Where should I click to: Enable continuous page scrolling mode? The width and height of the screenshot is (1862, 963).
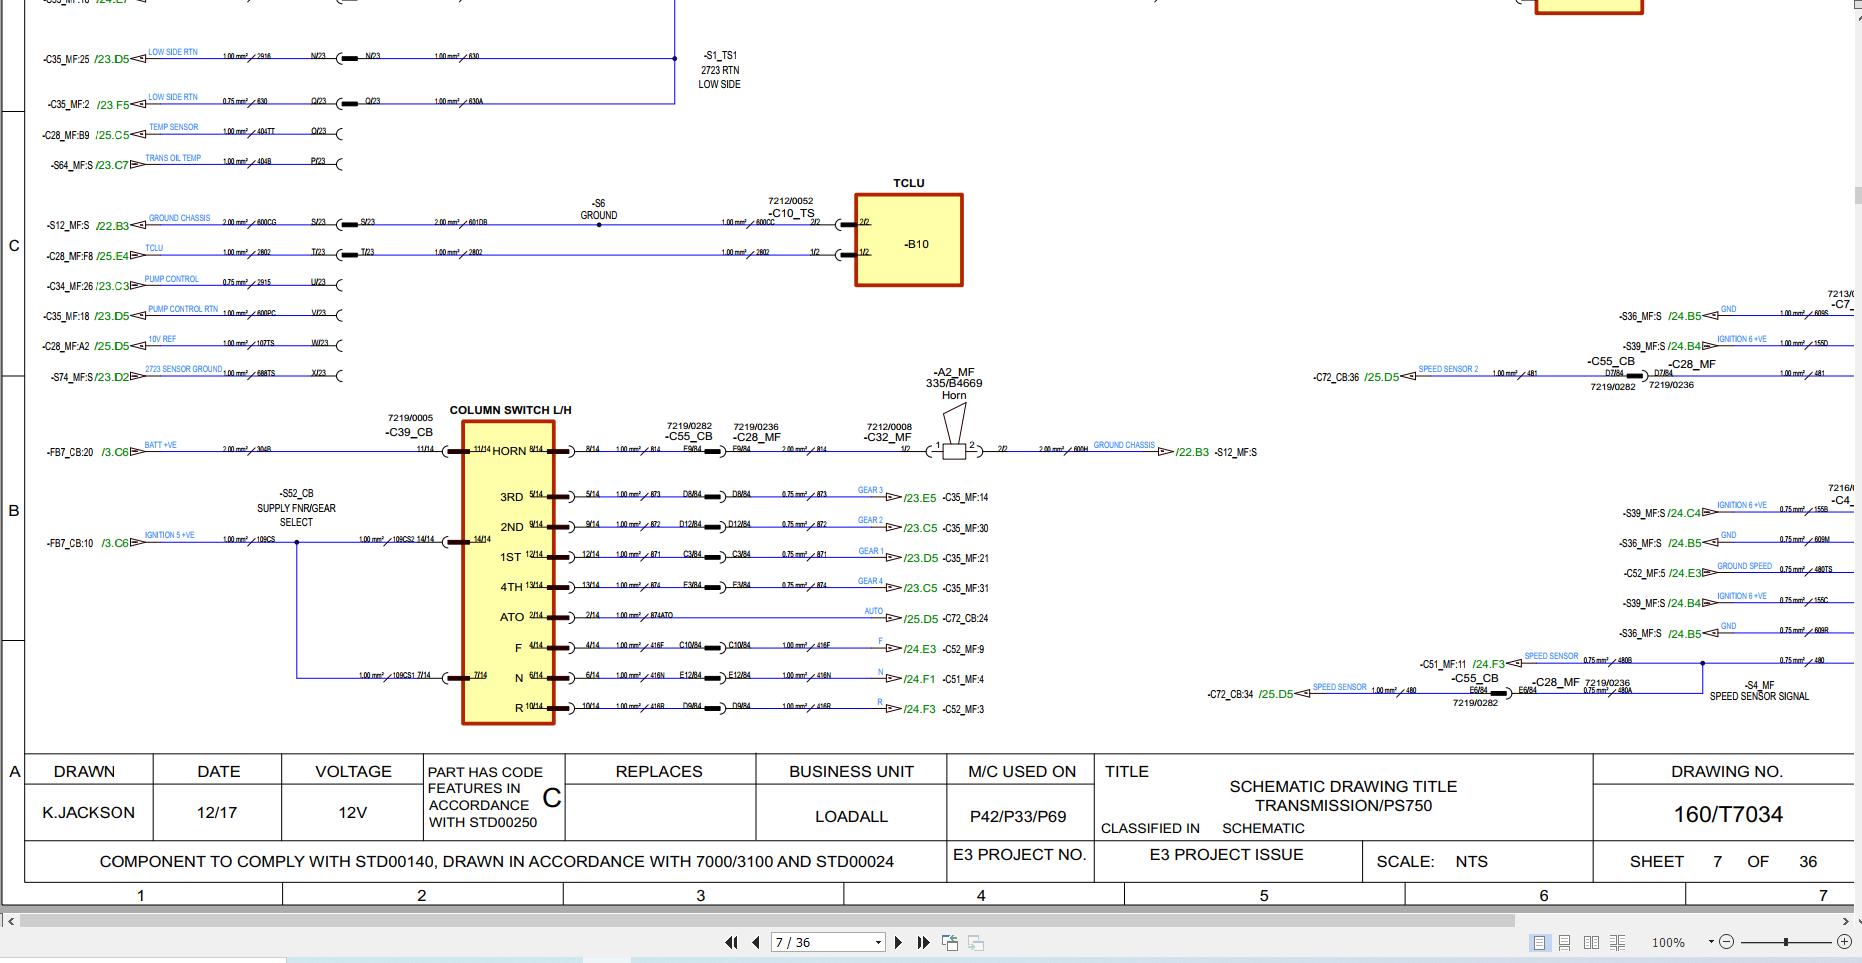(x=1565, y=942)
